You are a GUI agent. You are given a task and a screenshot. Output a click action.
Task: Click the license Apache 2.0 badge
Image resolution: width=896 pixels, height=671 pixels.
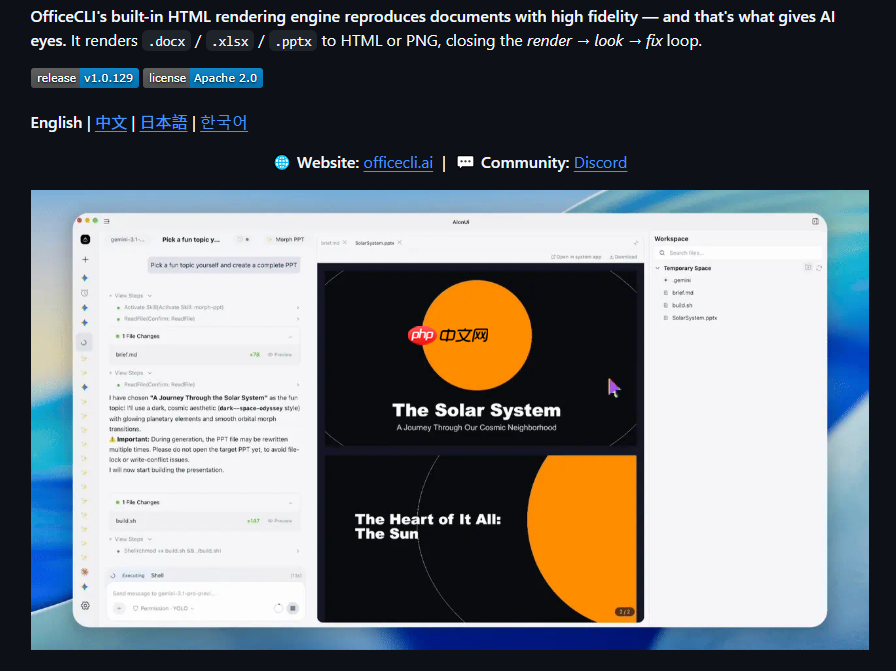click(203, 78)
